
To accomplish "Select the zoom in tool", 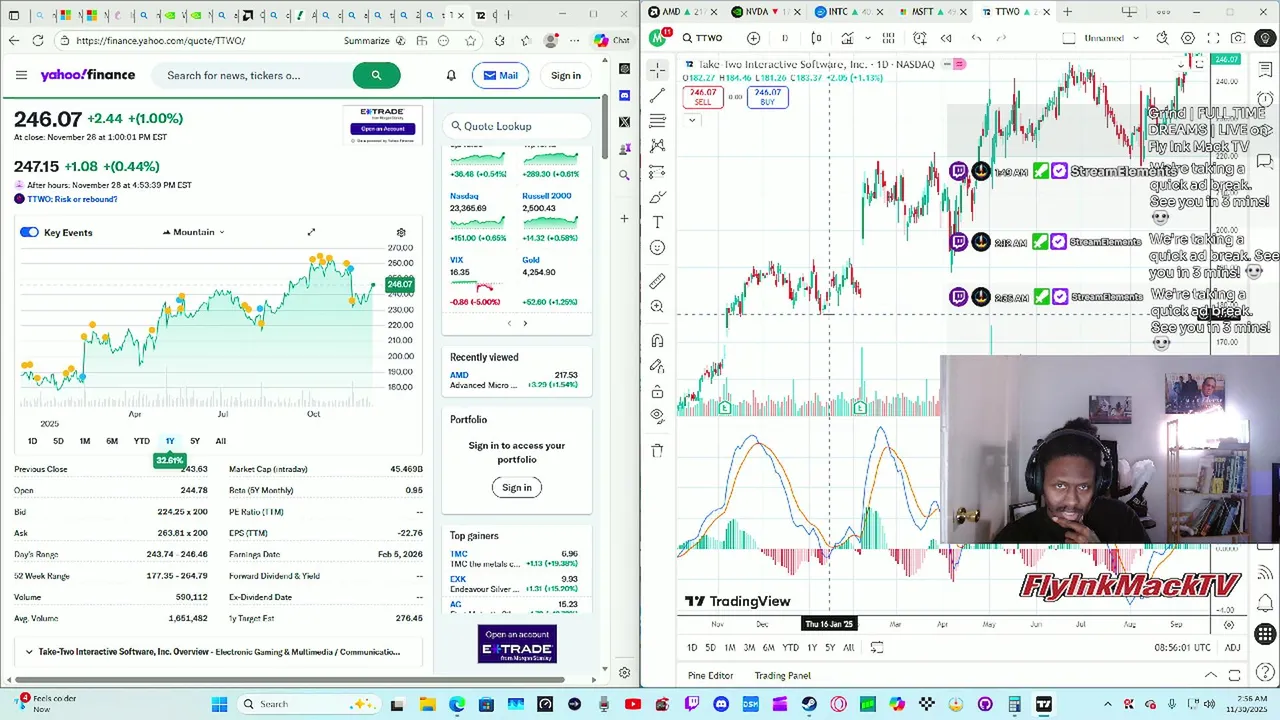I will [x=657, y=307].
